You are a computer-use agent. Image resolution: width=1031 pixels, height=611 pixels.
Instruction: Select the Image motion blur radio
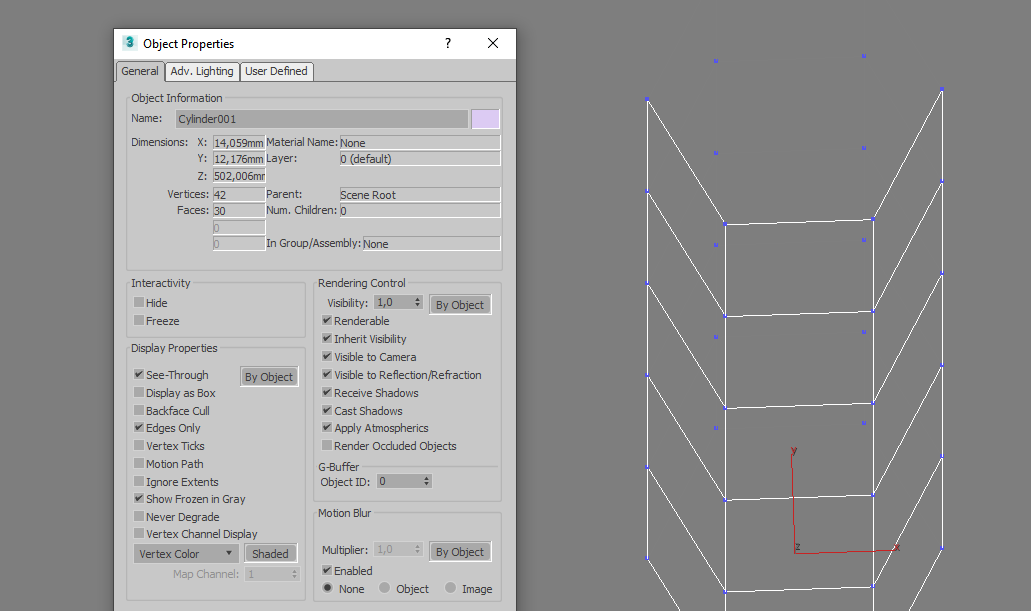pyautogui.click(x=450, y=588)
